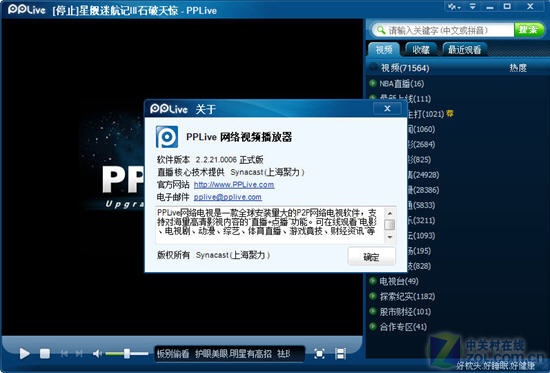Mute audio via the speaker icon

(97, 353)
